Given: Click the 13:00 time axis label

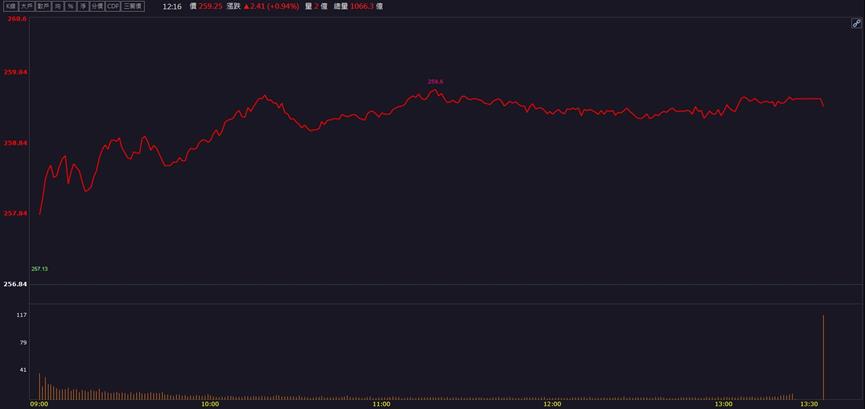Looking at the screenshot, I should (x=724, y=404).
